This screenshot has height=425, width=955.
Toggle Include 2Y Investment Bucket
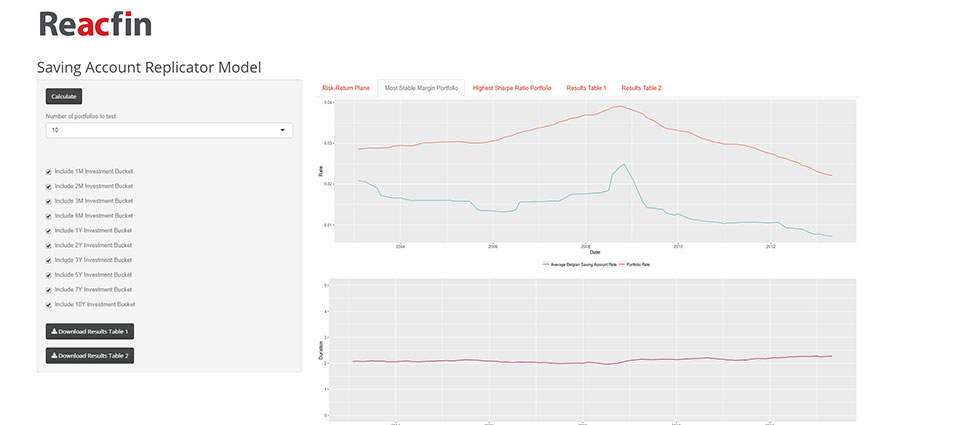(49, 245)
